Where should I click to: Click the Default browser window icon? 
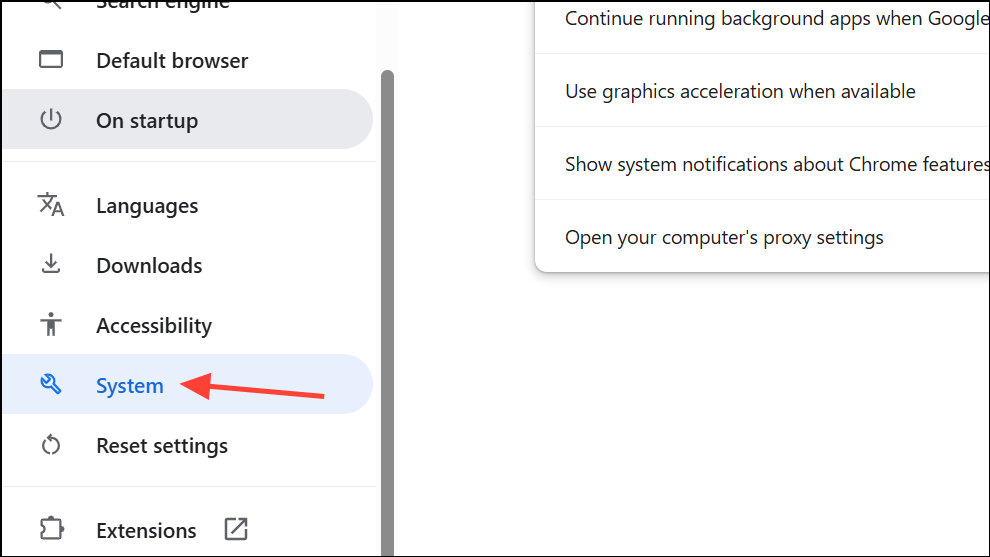50,60
